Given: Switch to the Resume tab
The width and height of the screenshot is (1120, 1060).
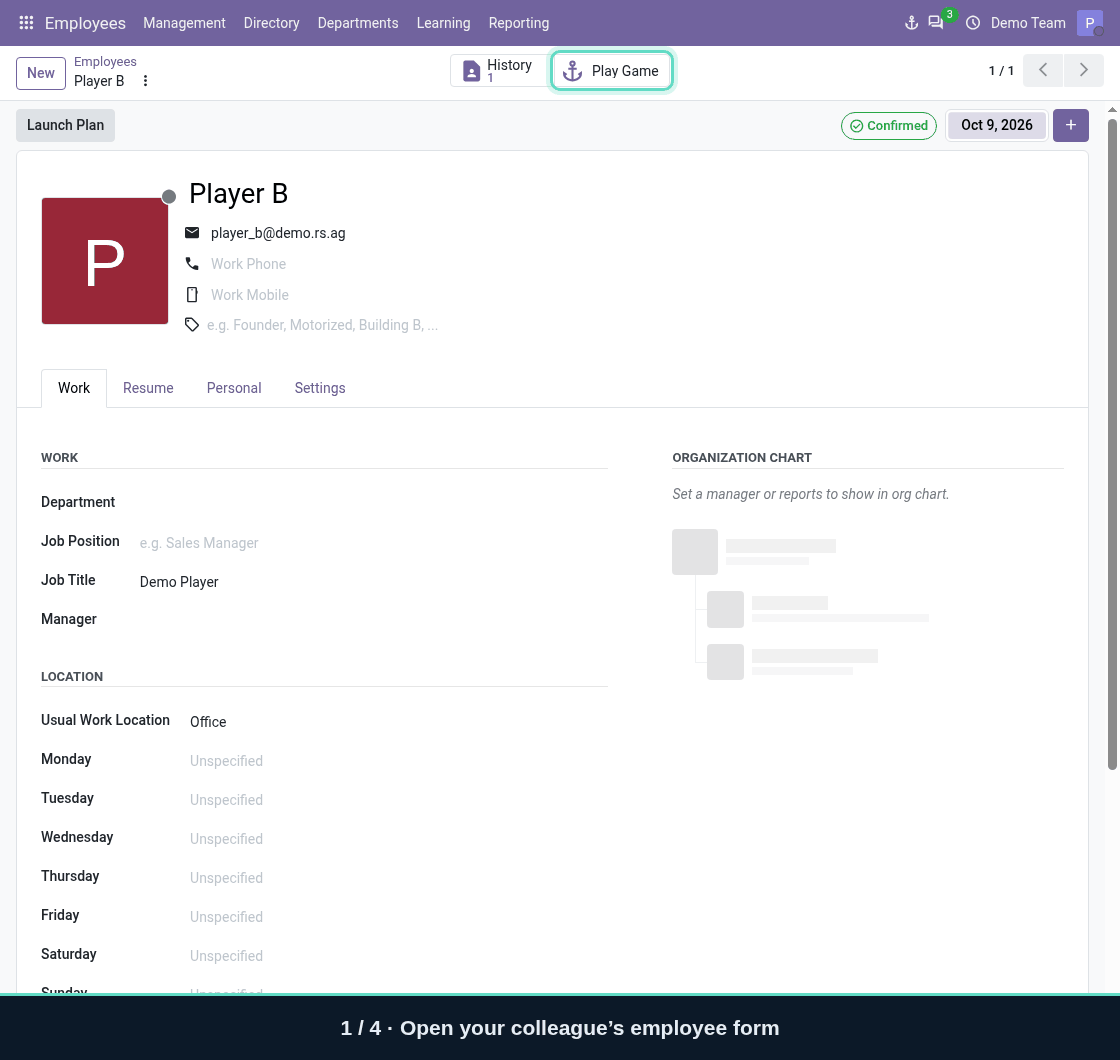Looking at the screenshot, I should click(x=148, y=388).
